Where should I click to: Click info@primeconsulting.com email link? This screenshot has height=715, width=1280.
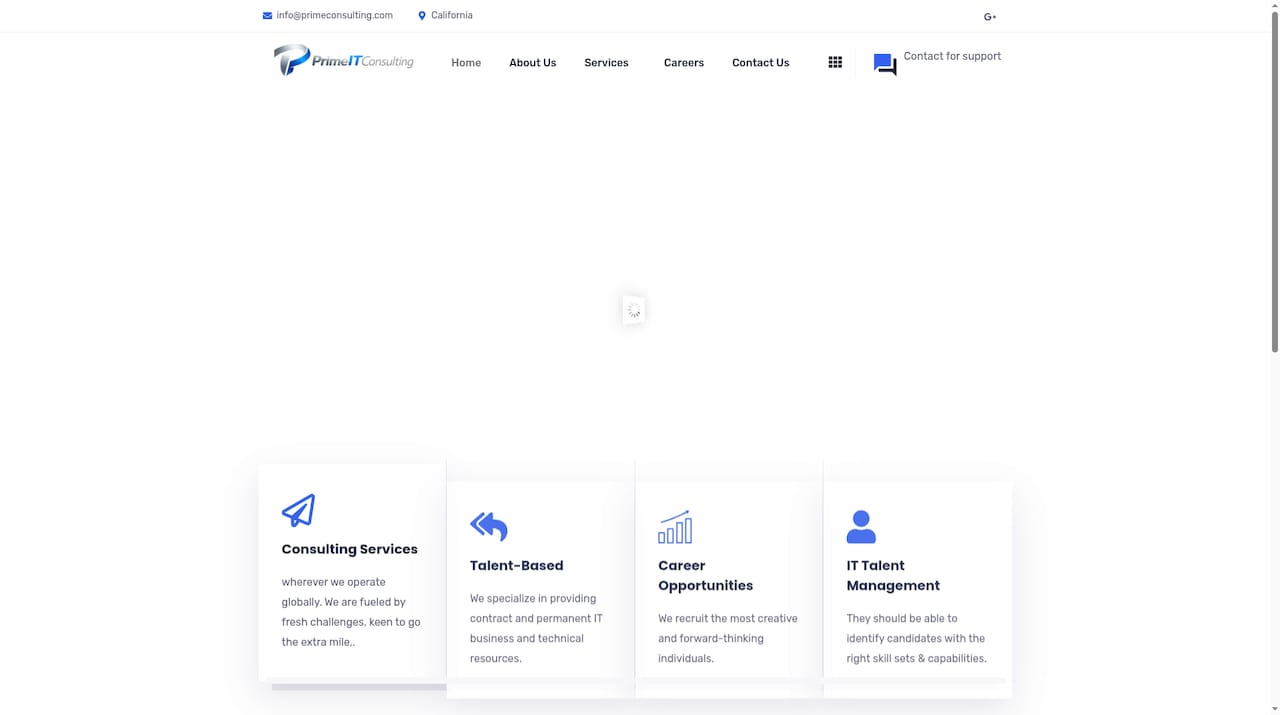335,16
